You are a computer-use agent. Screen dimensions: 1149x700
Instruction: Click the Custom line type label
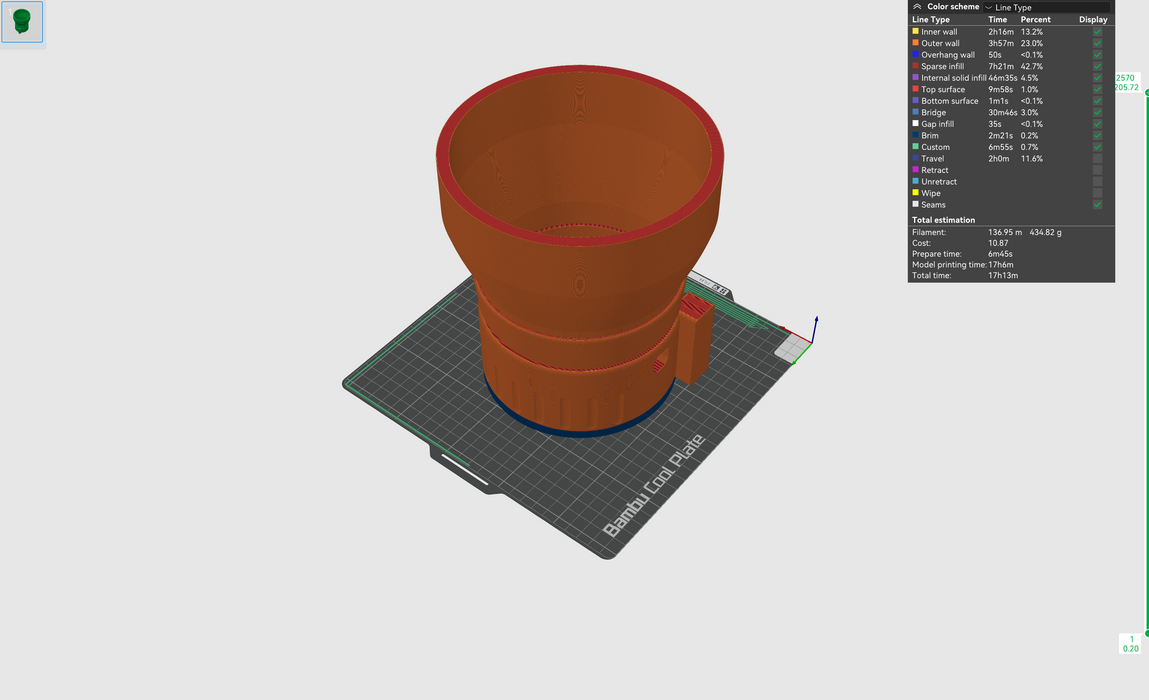(935, 147)
